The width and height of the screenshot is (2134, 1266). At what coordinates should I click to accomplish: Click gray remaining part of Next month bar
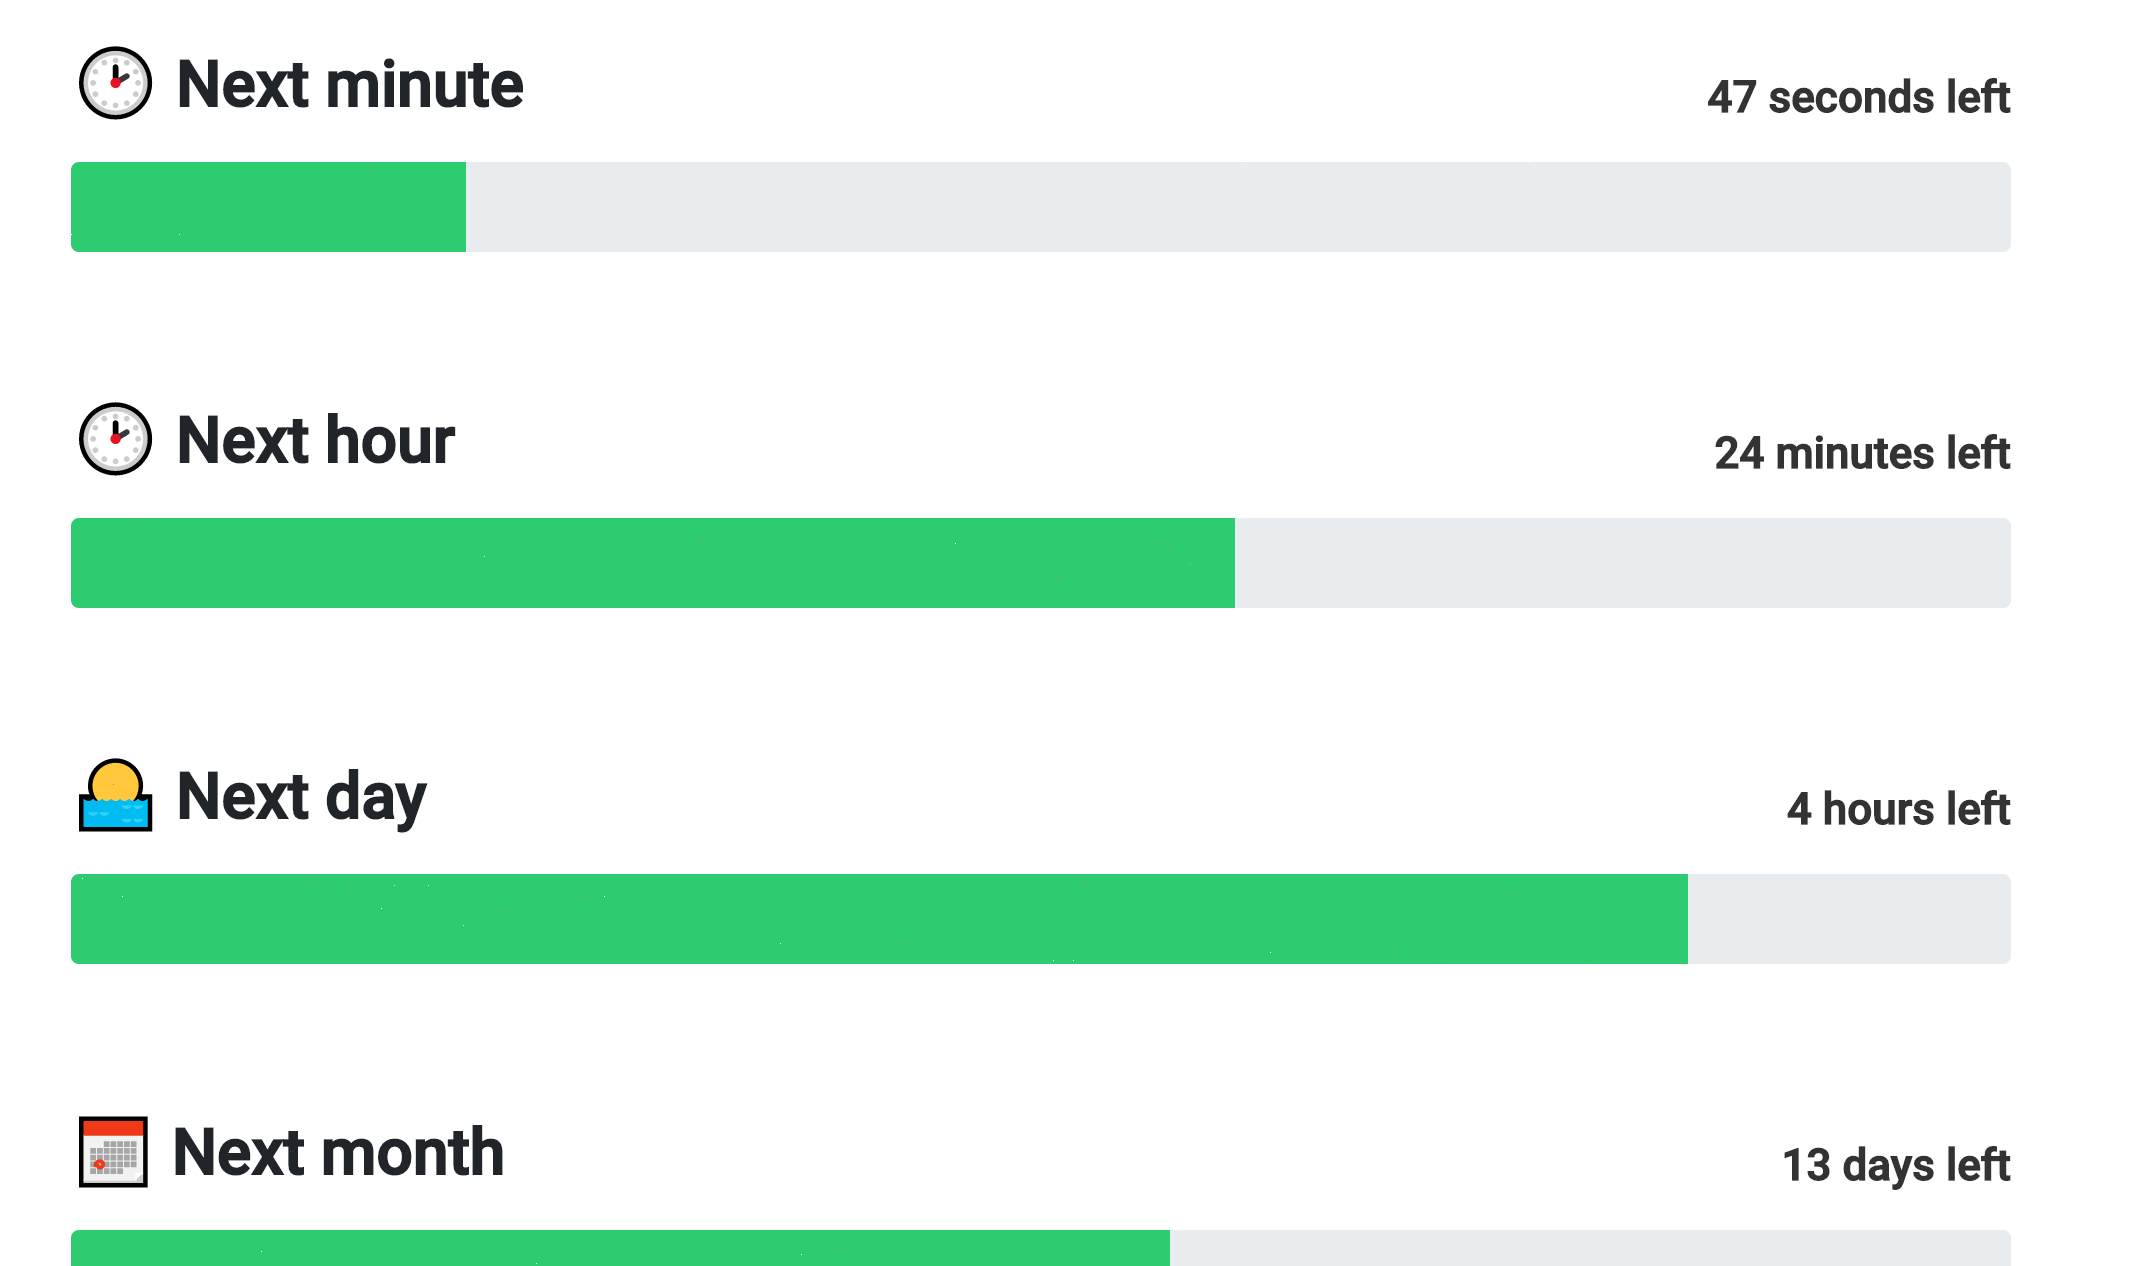pos(1590,1248)
